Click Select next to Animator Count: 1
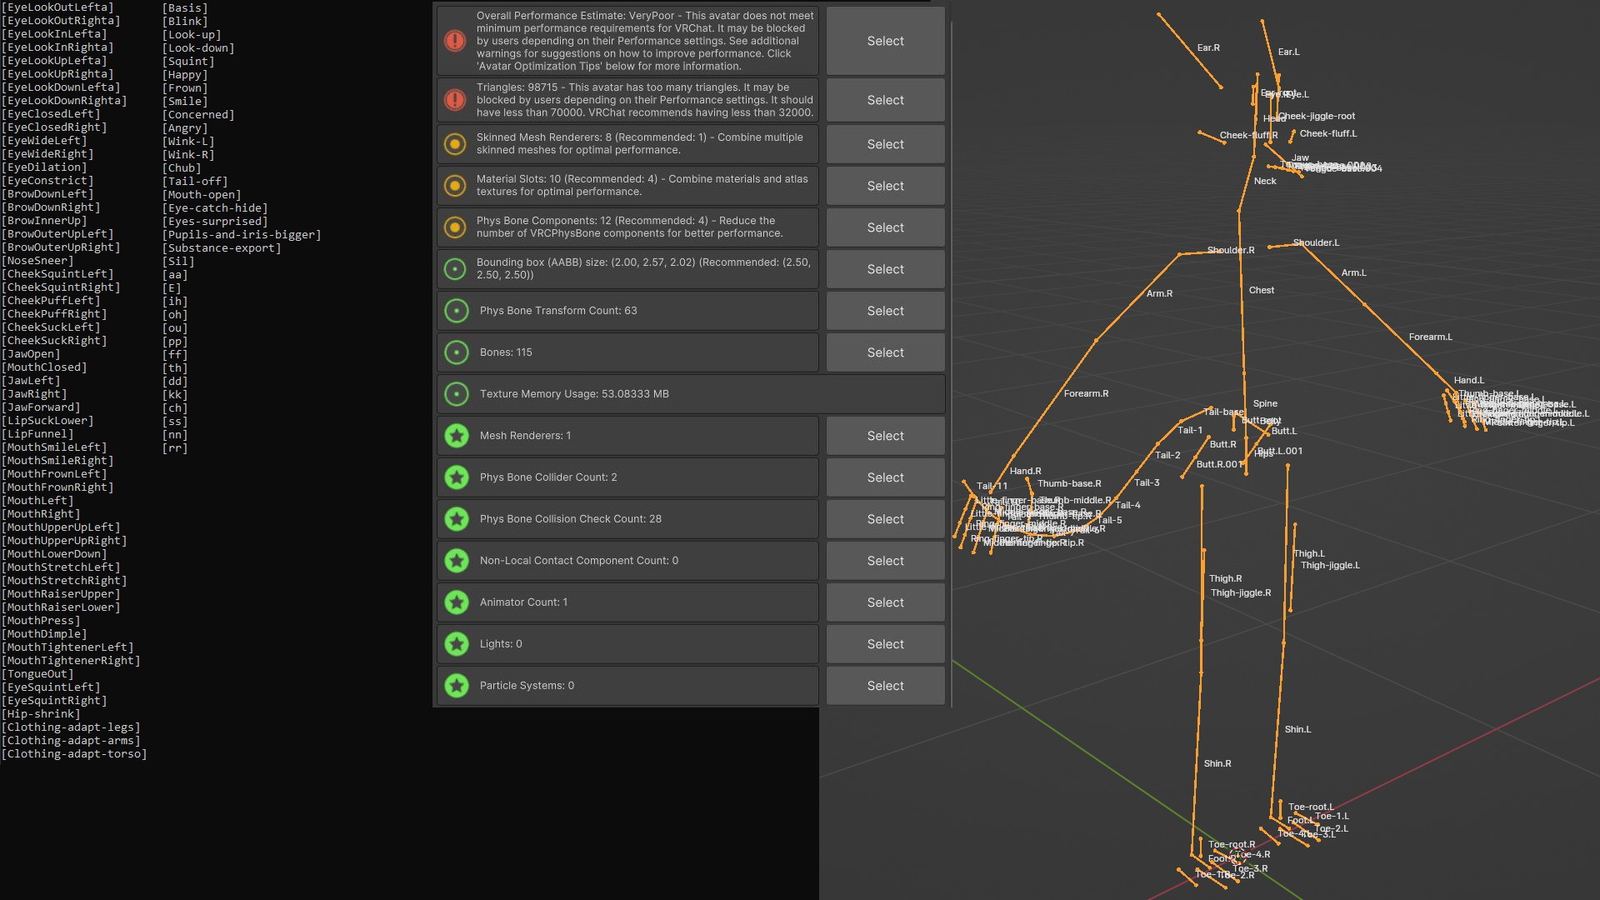 pos(885,603)
